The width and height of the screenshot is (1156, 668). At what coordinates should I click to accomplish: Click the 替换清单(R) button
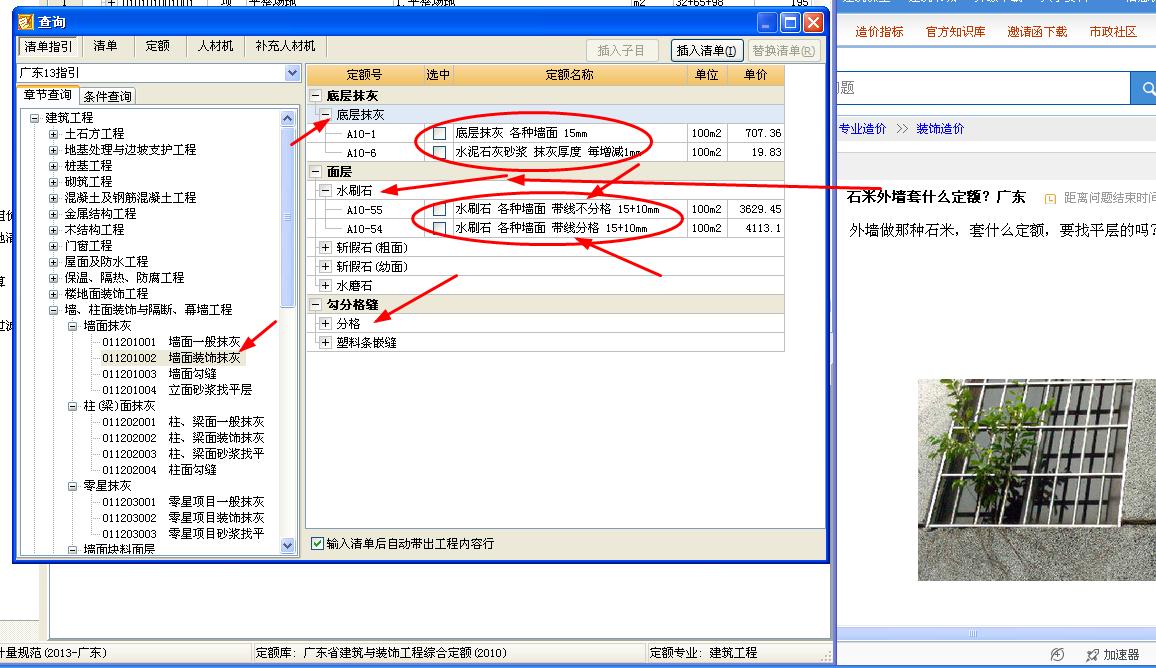784,51
